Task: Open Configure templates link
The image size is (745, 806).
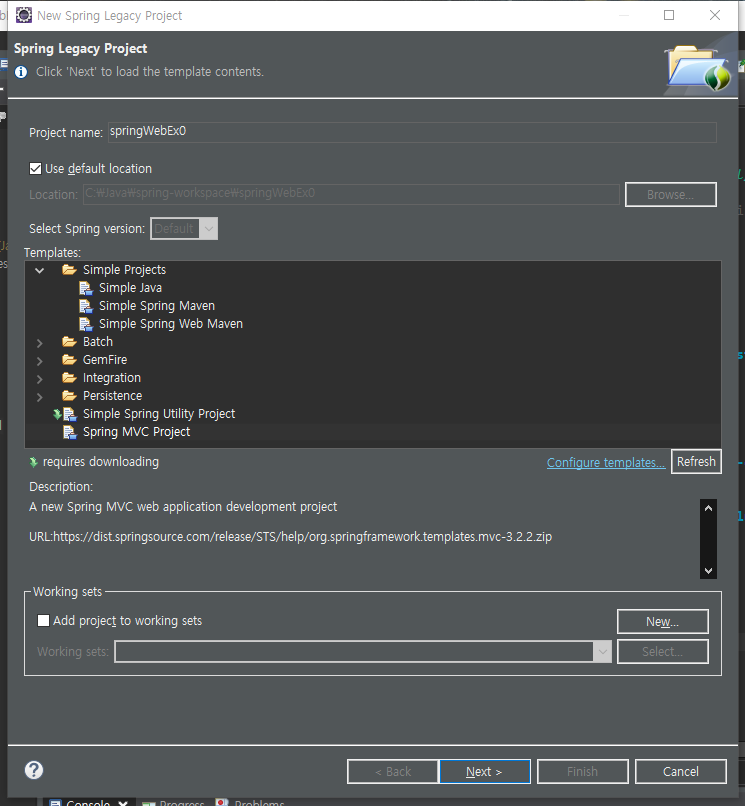Action: pos(606,463)
